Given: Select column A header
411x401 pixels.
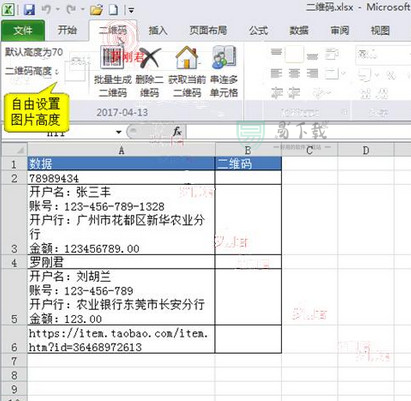Looking at the screenshot, I should point(121,150).
